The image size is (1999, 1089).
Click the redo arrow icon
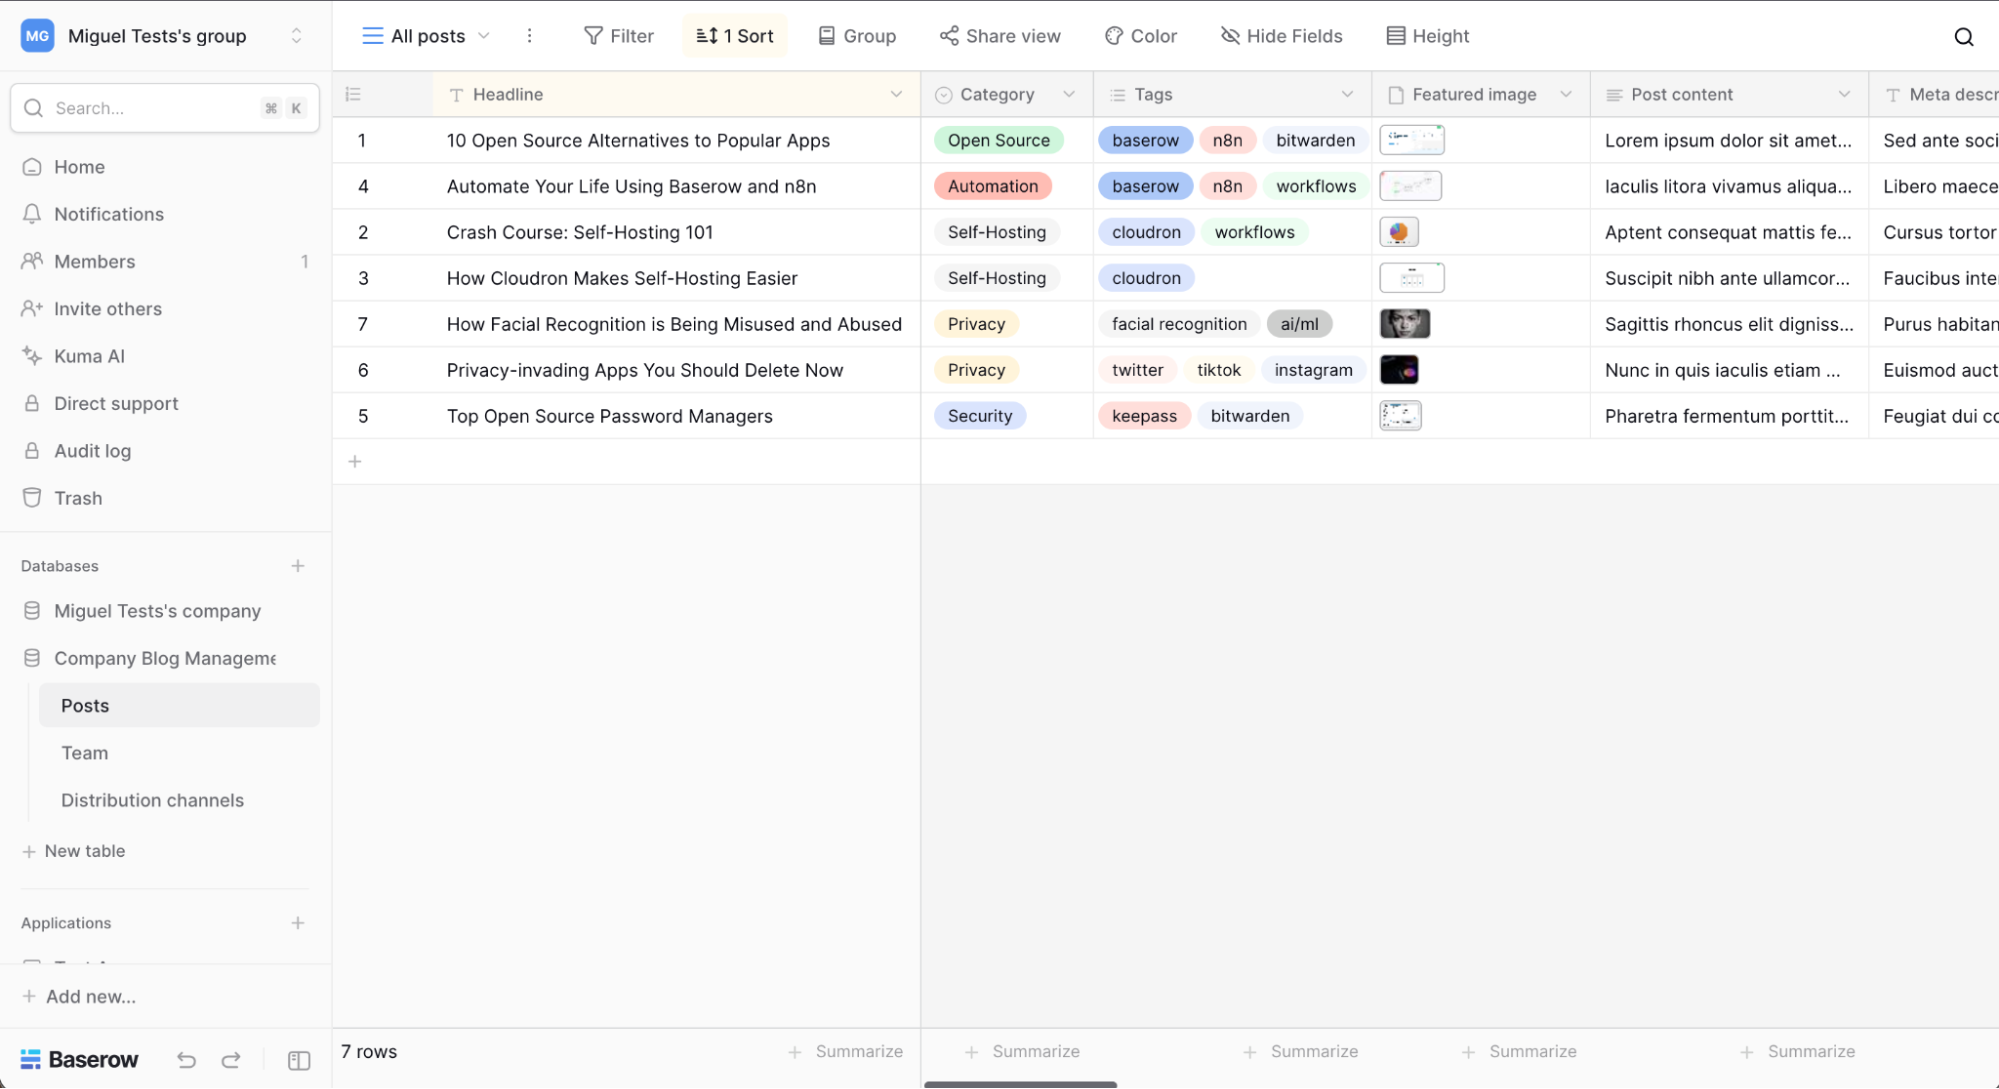click(231, 1060)
